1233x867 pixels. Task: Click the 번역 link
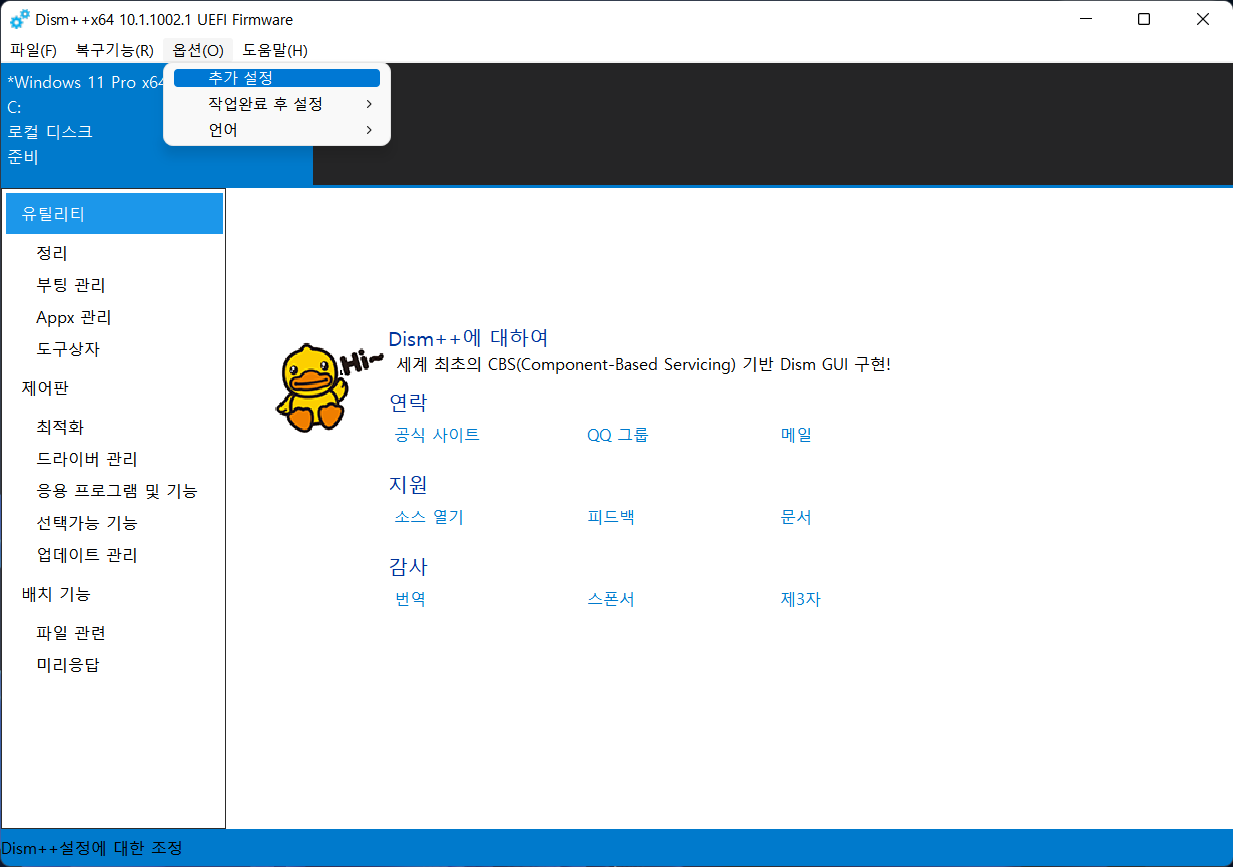[411, 599]
